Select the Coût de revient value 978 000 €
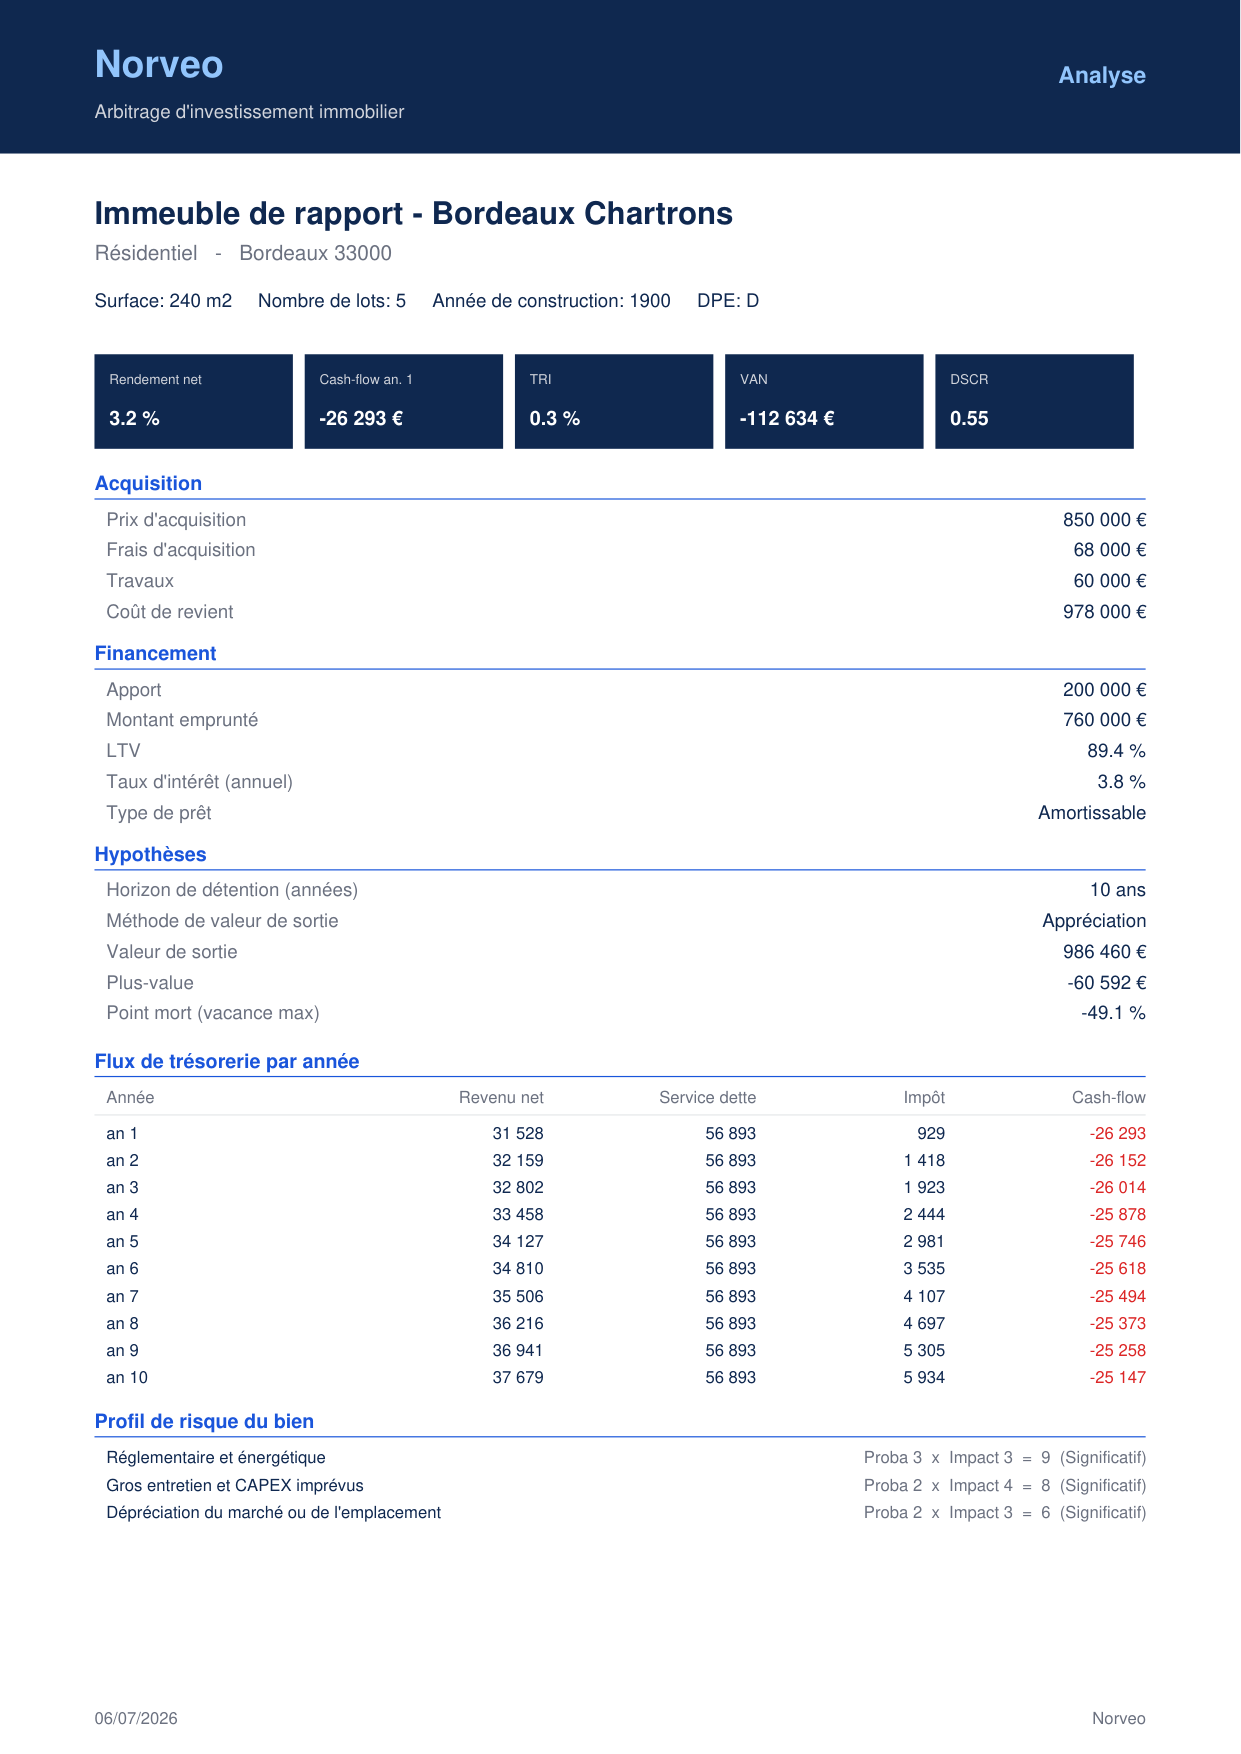Screen dimensions: 1241x1754 pos(1104,612)
